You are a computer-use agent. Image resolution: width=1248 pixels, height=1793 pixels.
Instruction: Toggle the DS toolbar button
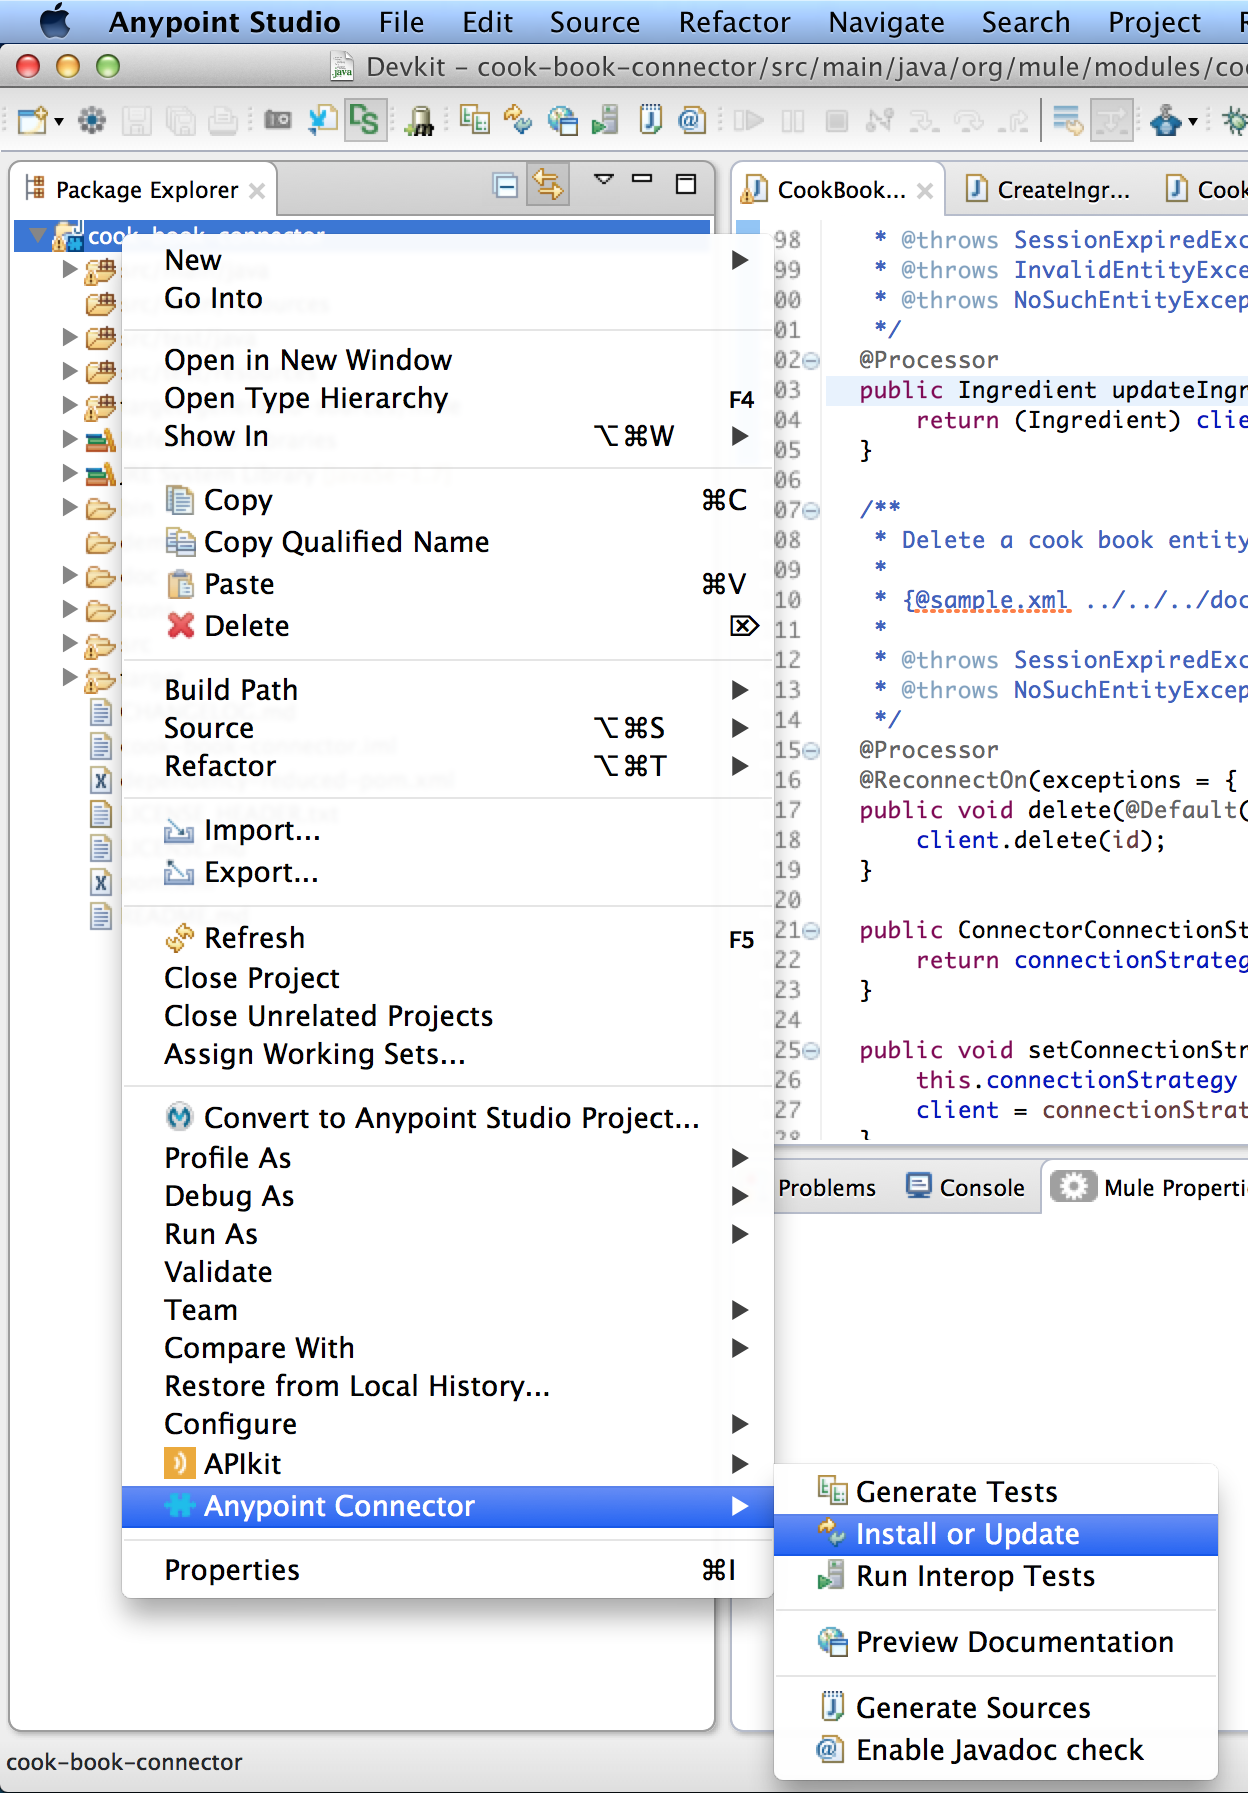[x=365, y=121]
